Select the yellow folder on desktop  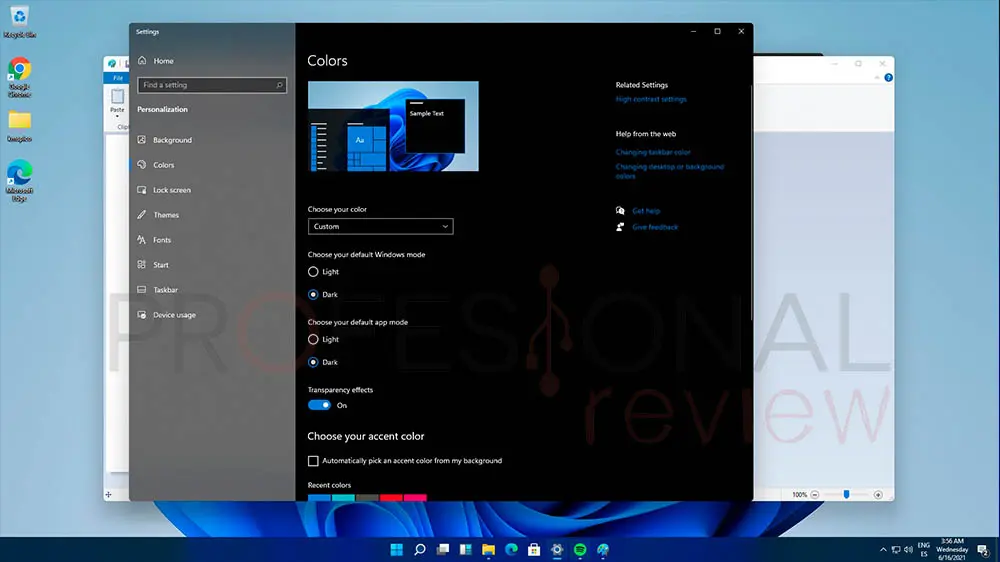[x=19, y=126]
